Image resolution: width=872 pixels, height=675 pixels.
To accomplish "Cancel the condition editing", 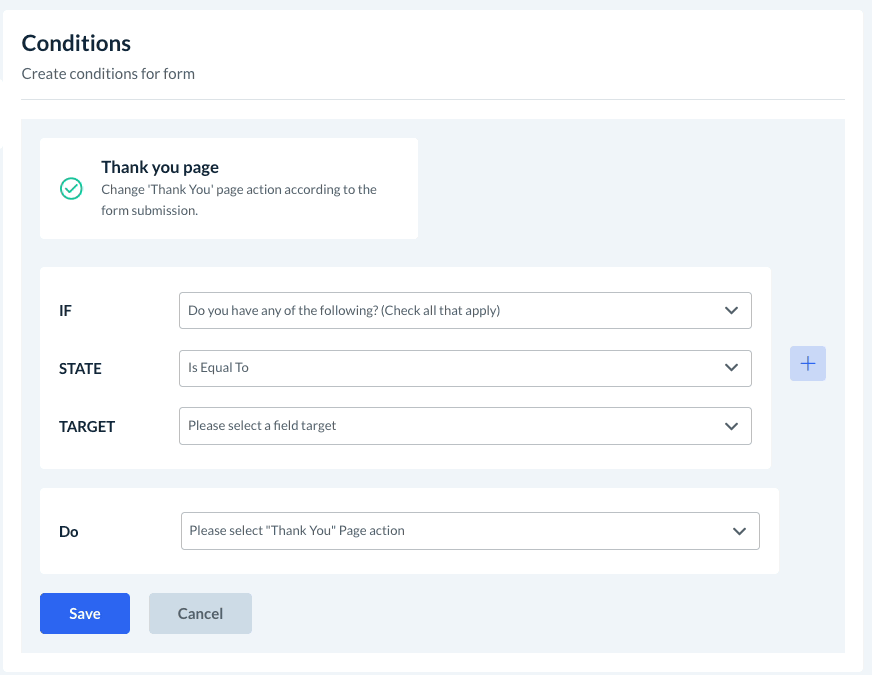I will pos(200,614).
